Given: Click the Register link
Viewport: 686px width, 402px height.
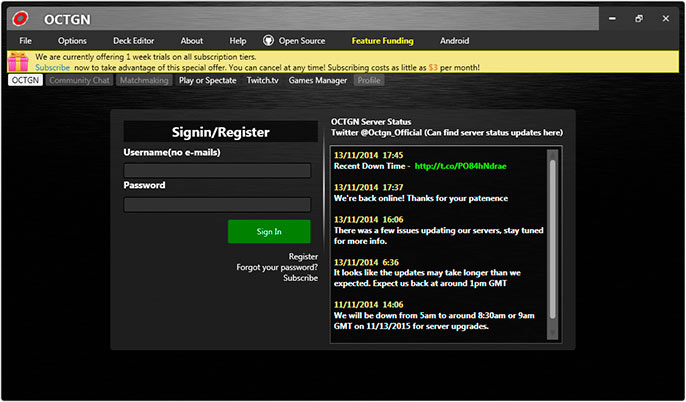Looking at the screenshot, I should point(303,256).
